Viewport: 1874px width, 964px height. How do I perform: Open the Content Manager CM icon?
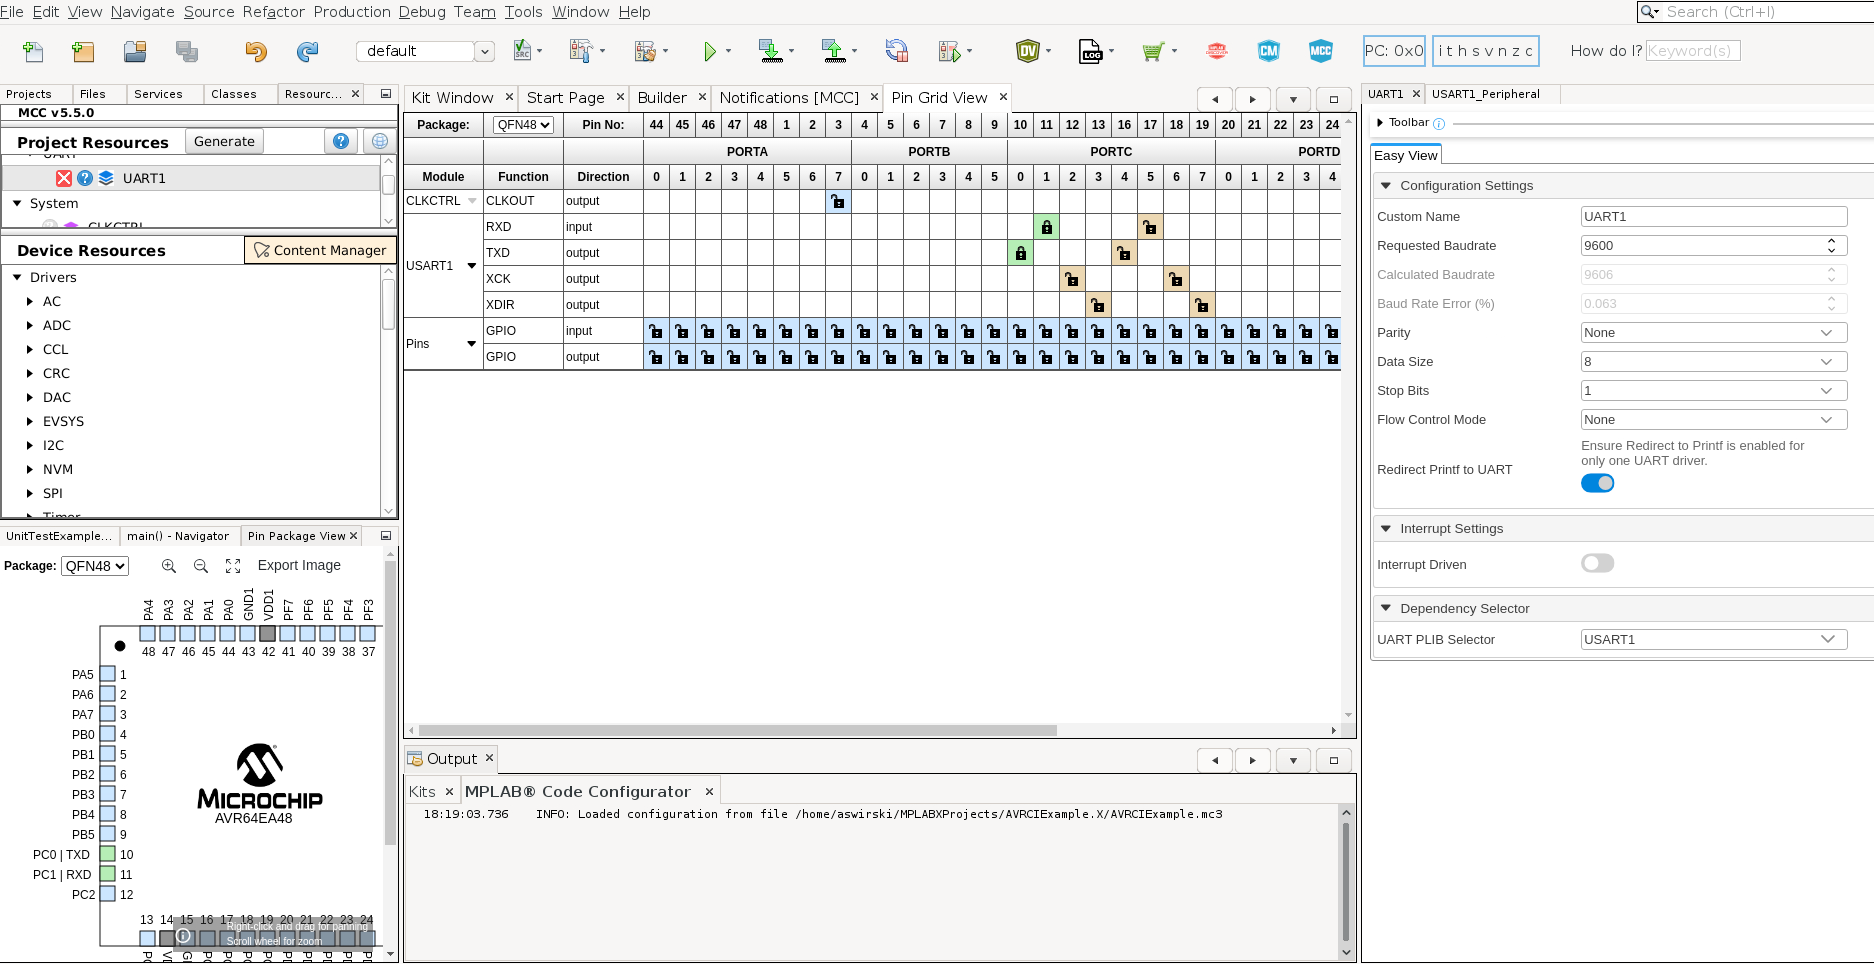tap(1269, 51)
